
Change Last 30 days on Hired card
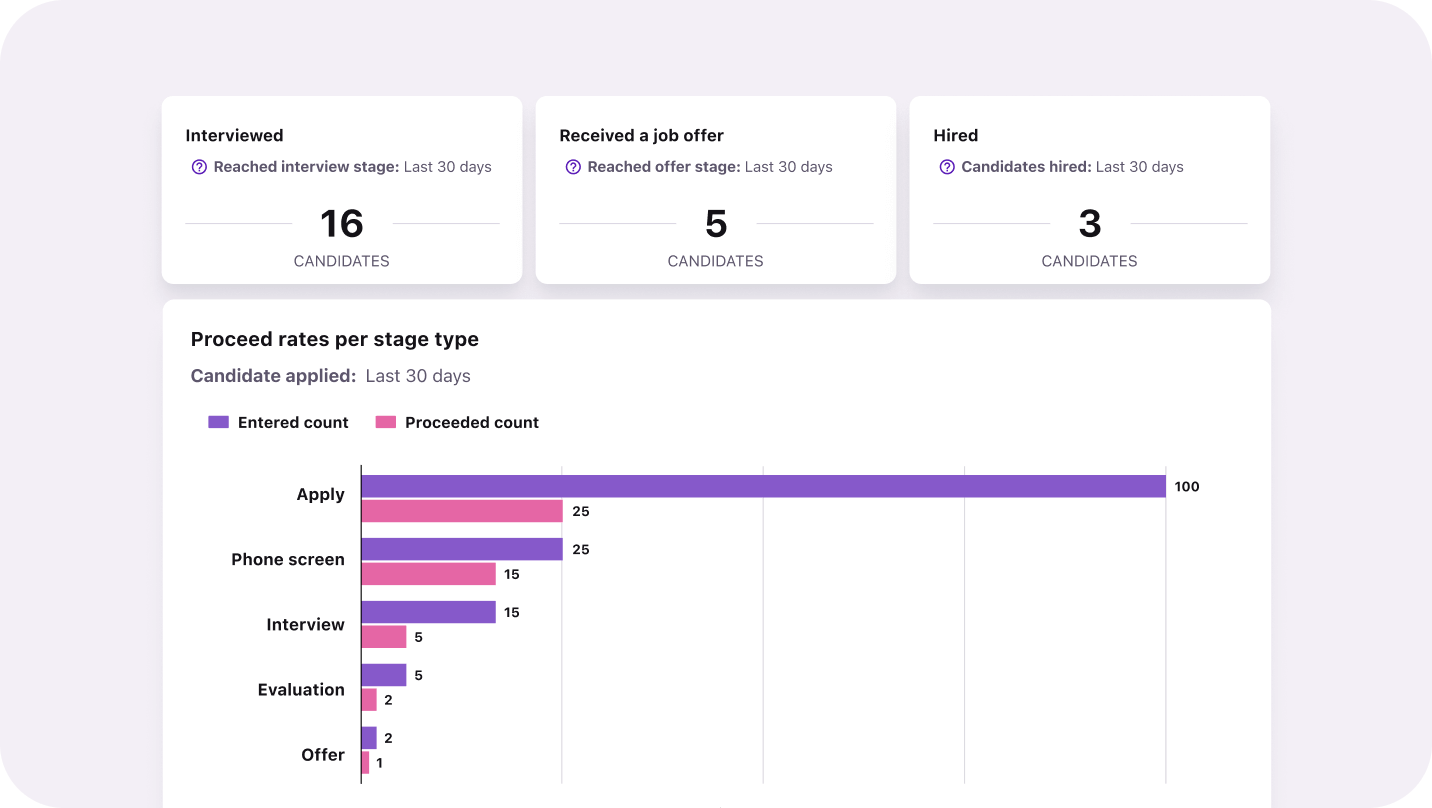click(1139, 167)
